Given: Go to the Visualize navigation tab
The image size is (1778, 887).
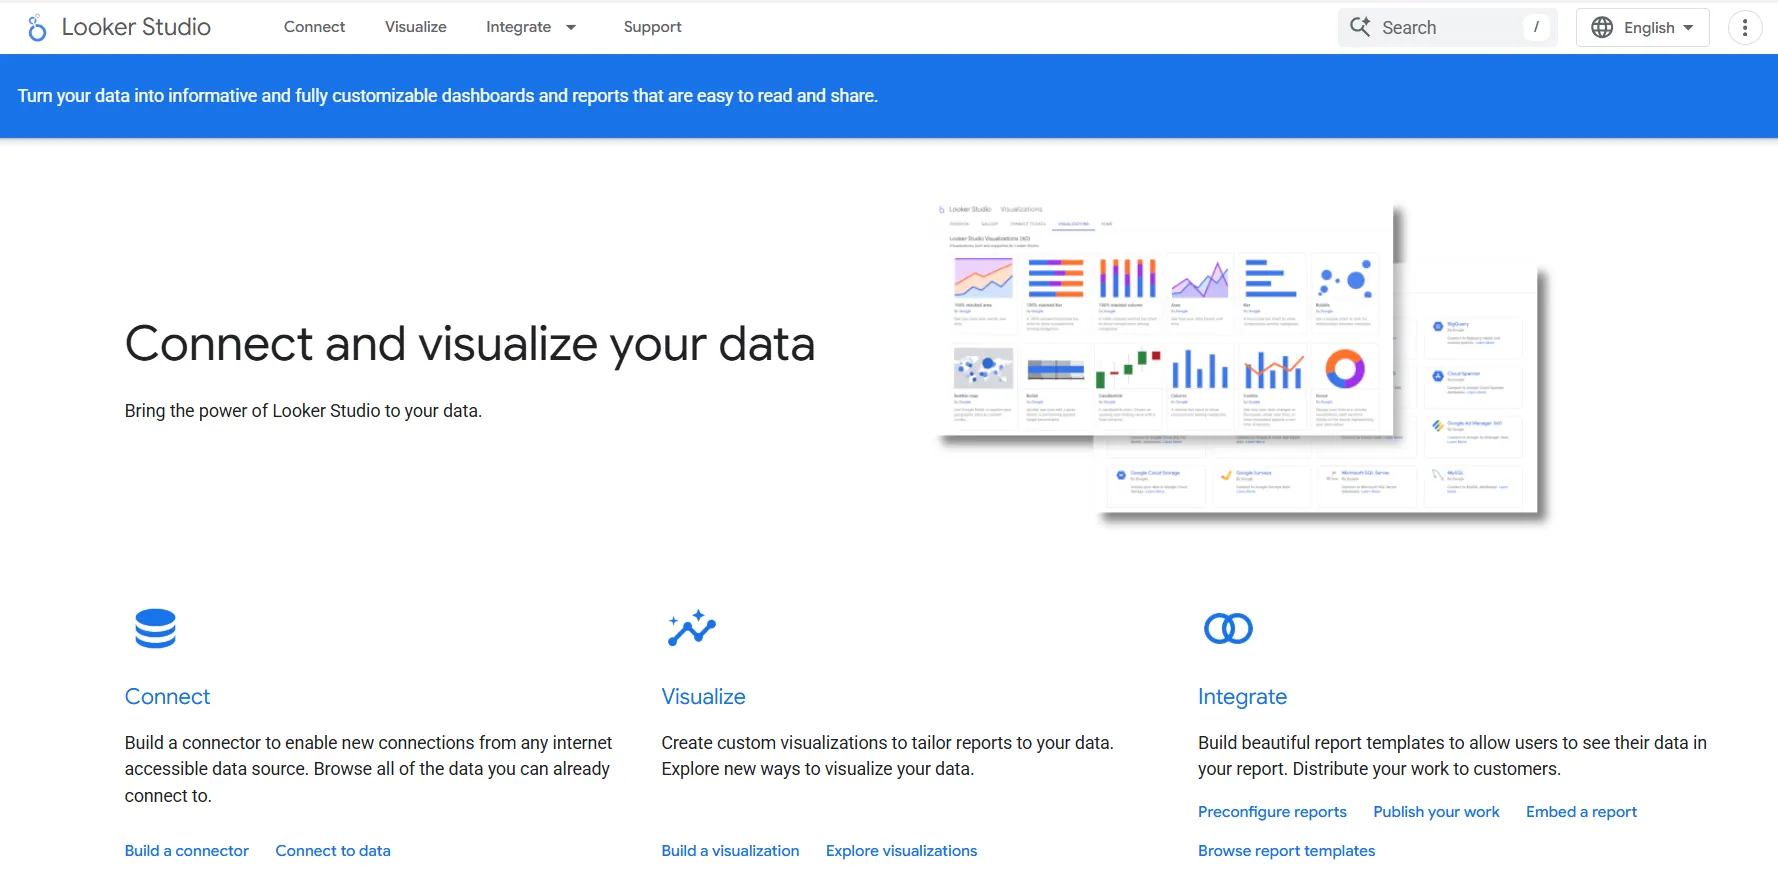Looking at the screenshot, I should point(415,27).
